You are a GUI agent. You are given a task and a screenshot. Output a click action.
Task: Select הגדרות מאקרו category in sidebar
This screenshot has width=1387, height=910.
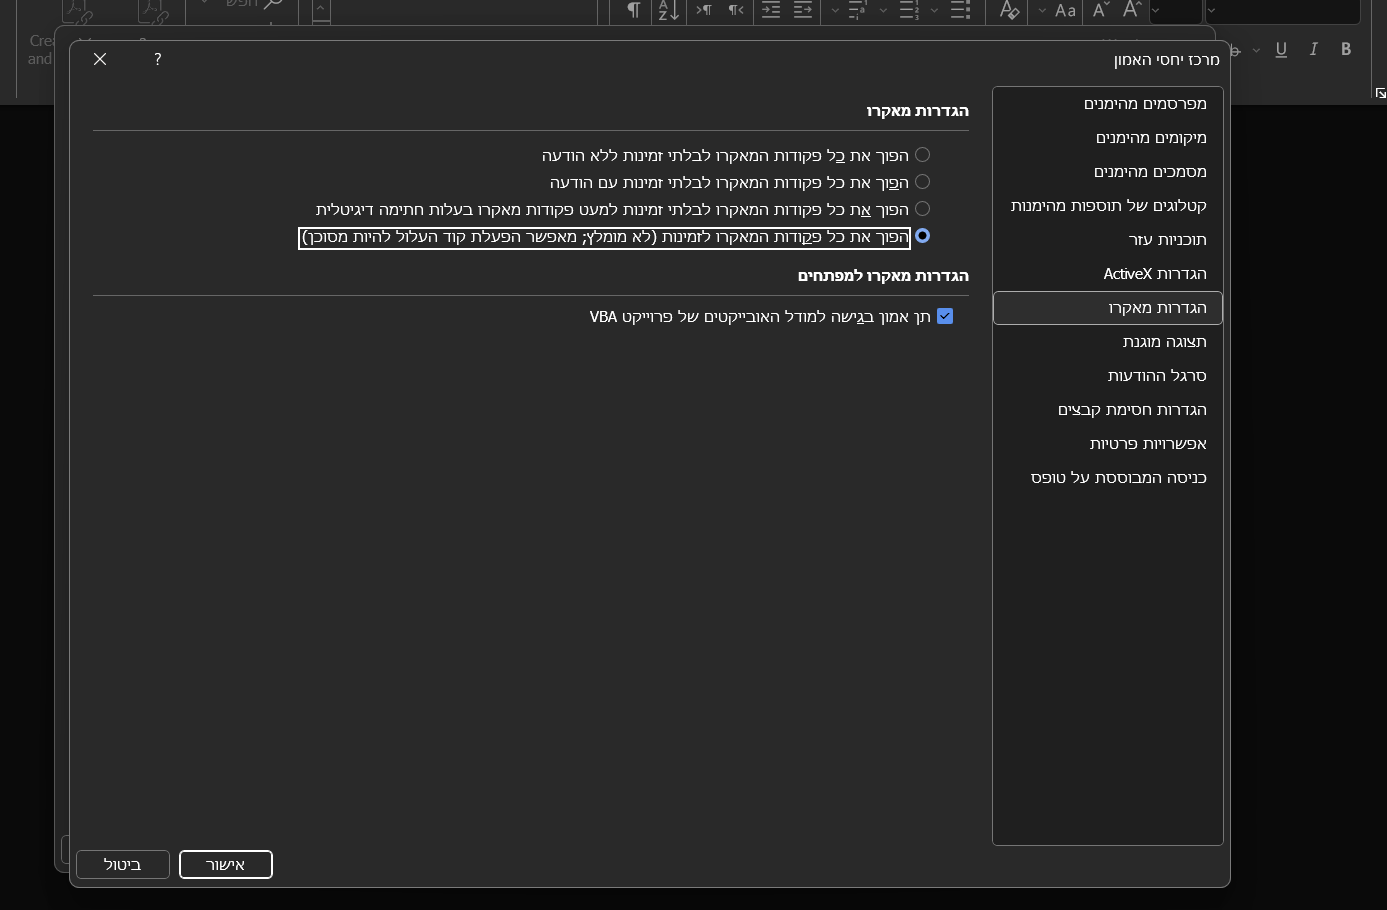(x=1108, y=308)
